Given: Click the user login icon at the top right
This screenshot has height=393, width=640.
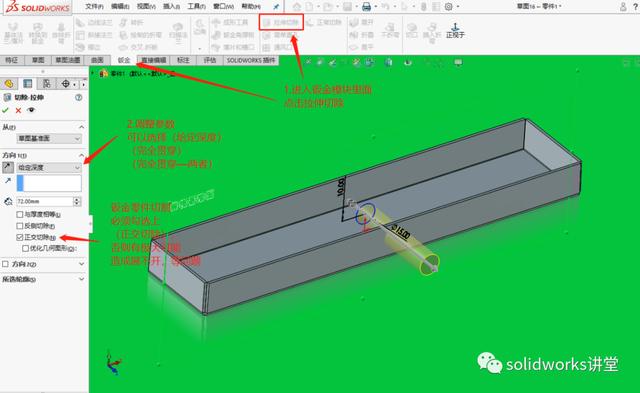Looking at the screenshot, I should (623, 7).
